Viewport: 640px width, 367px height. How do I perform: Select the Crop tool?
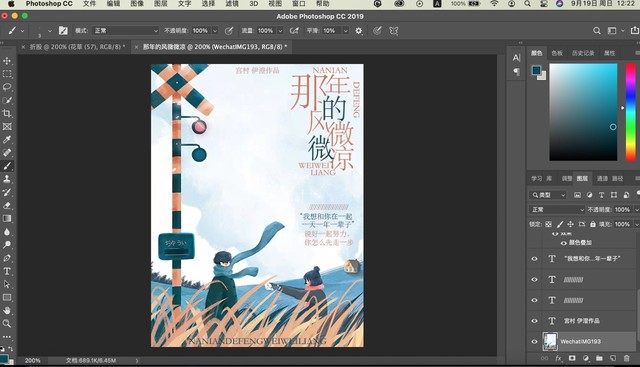click(x=7, y=113)
